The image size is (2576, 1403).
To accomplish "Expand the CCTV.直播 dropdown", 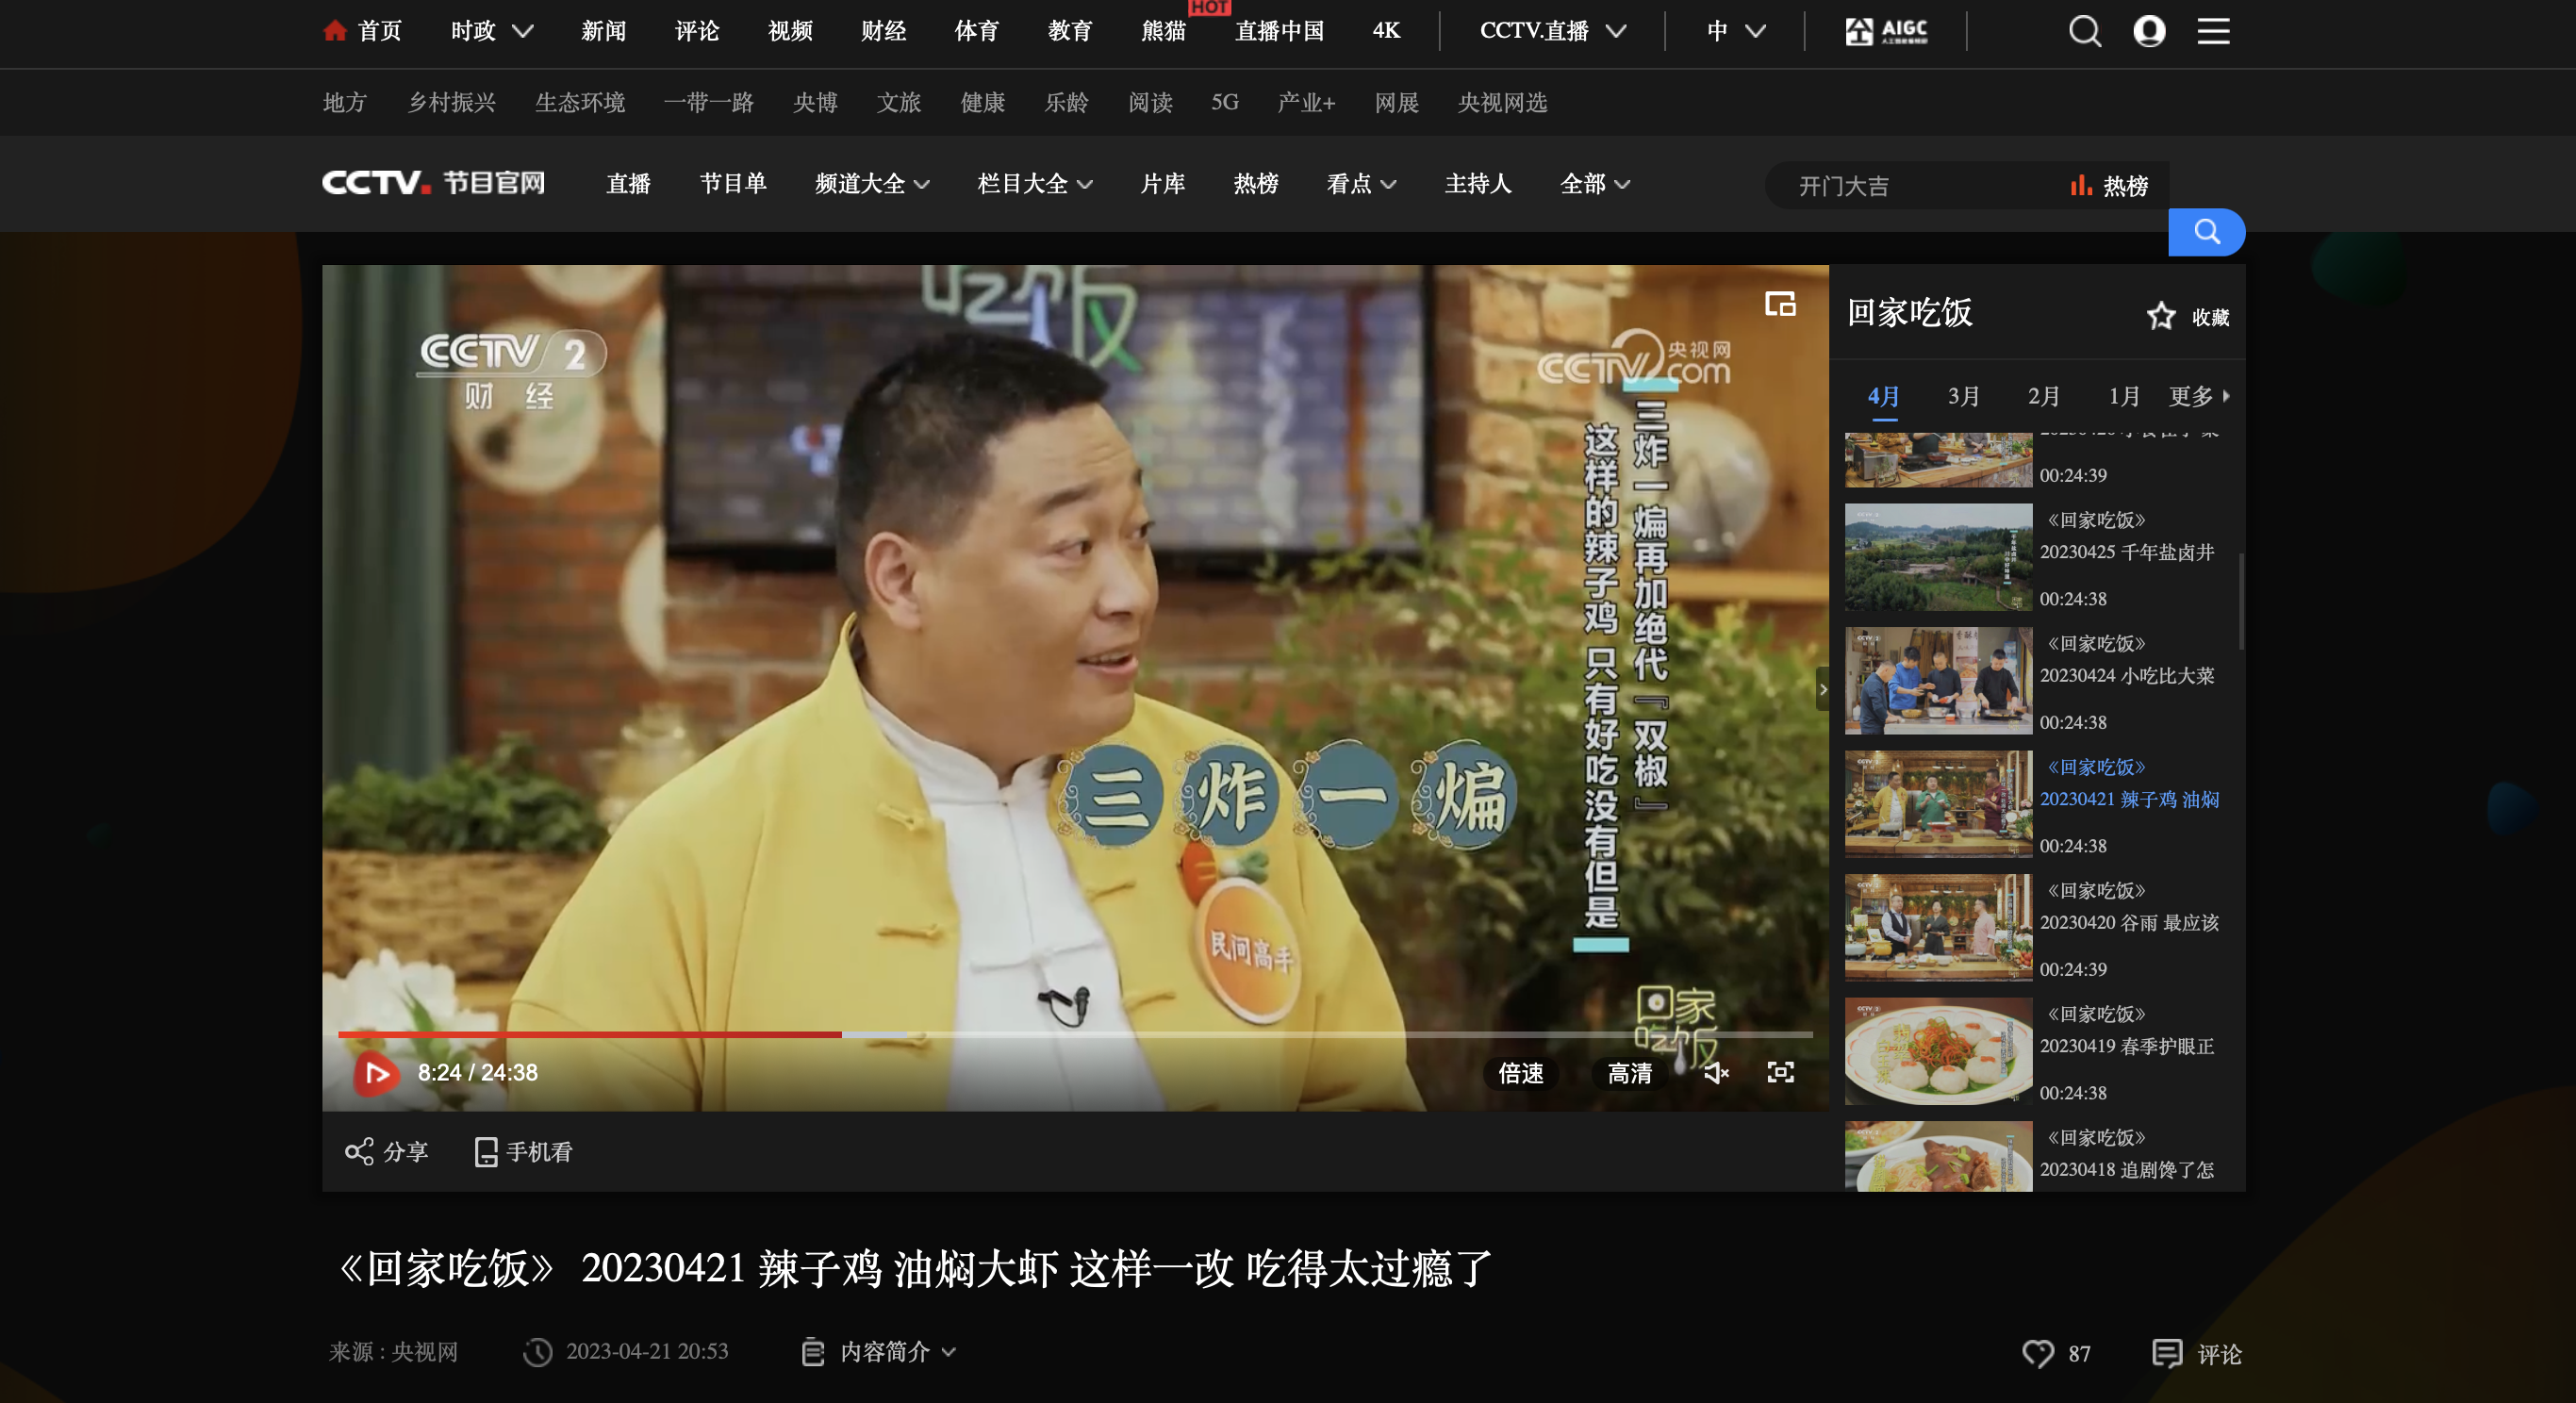I will (1550, 31).
